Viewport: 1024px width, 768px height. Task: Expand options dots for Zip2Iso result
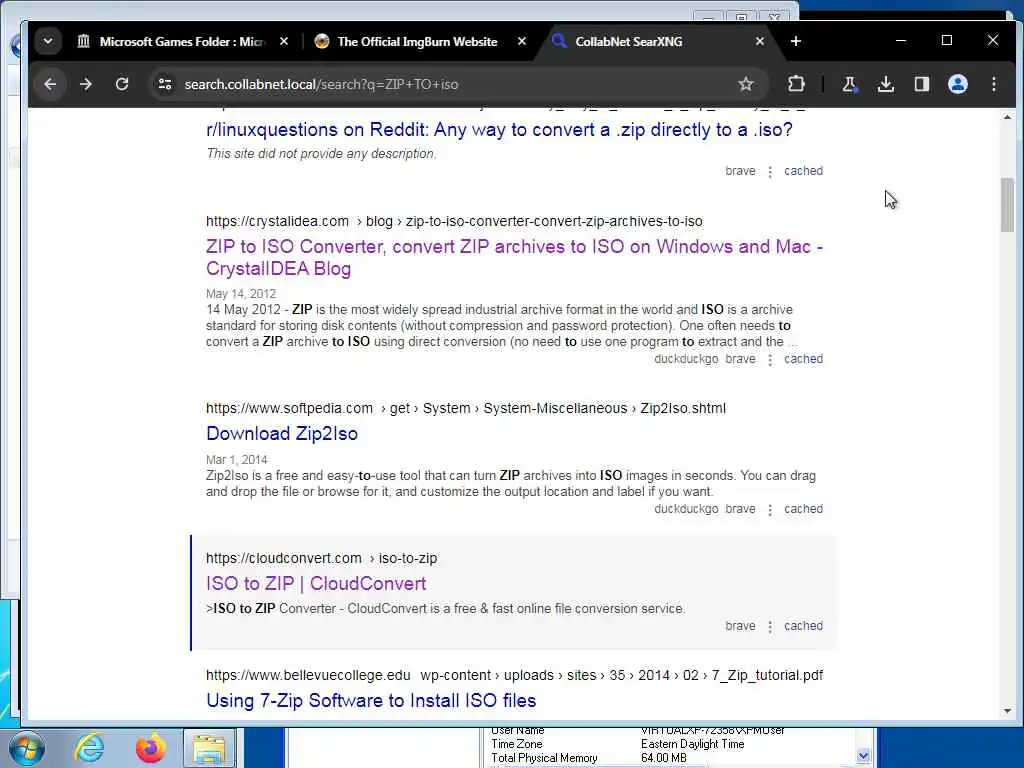tap(770, 510)
